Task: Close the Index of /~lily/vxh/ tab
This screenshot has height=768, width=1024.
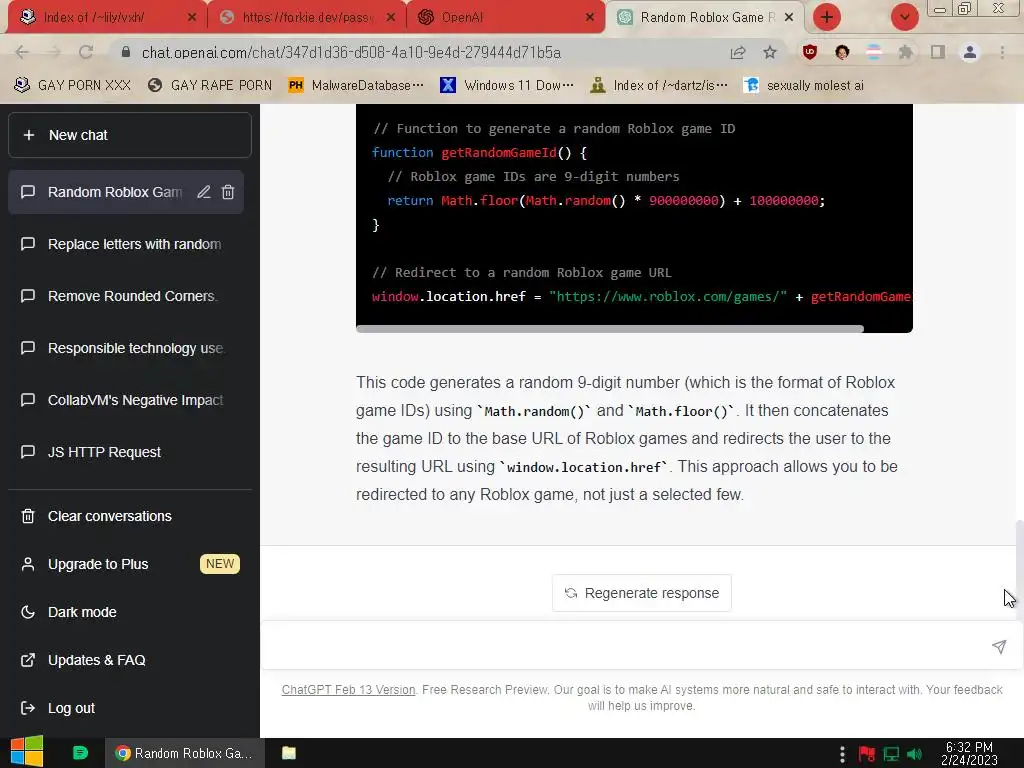Action: (191, 18)
